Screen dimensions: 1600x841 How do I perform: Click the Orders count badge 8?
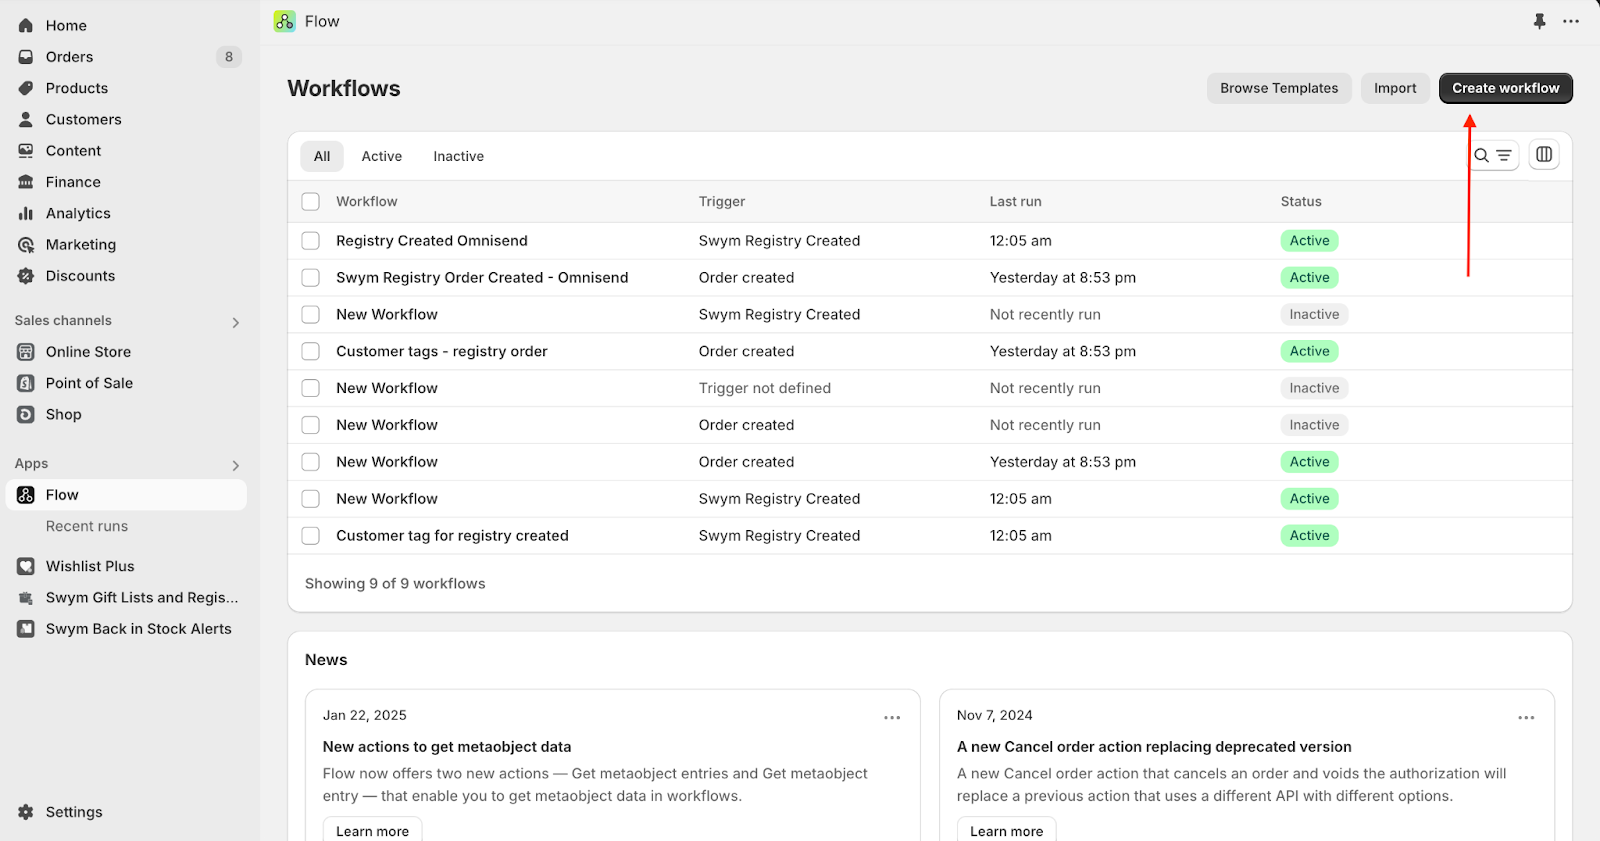click(x=229, y=57)
